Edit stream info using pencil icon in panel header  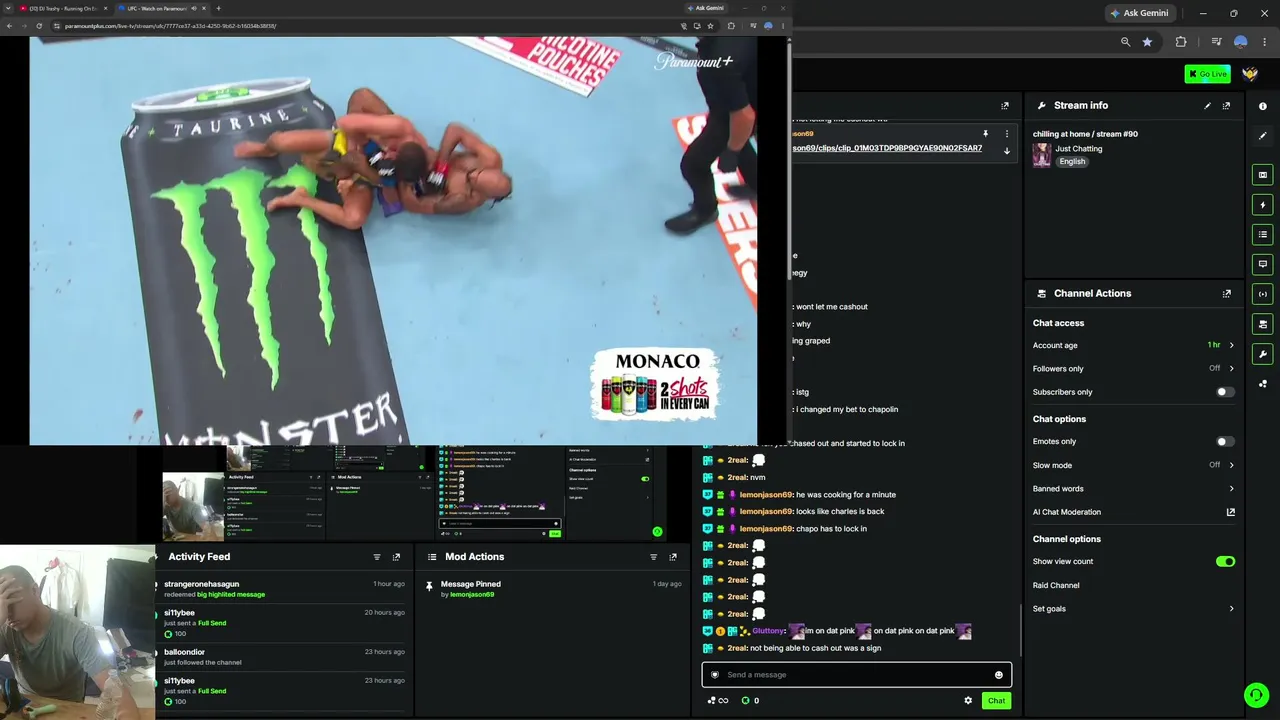click(x=1207, y=106)
